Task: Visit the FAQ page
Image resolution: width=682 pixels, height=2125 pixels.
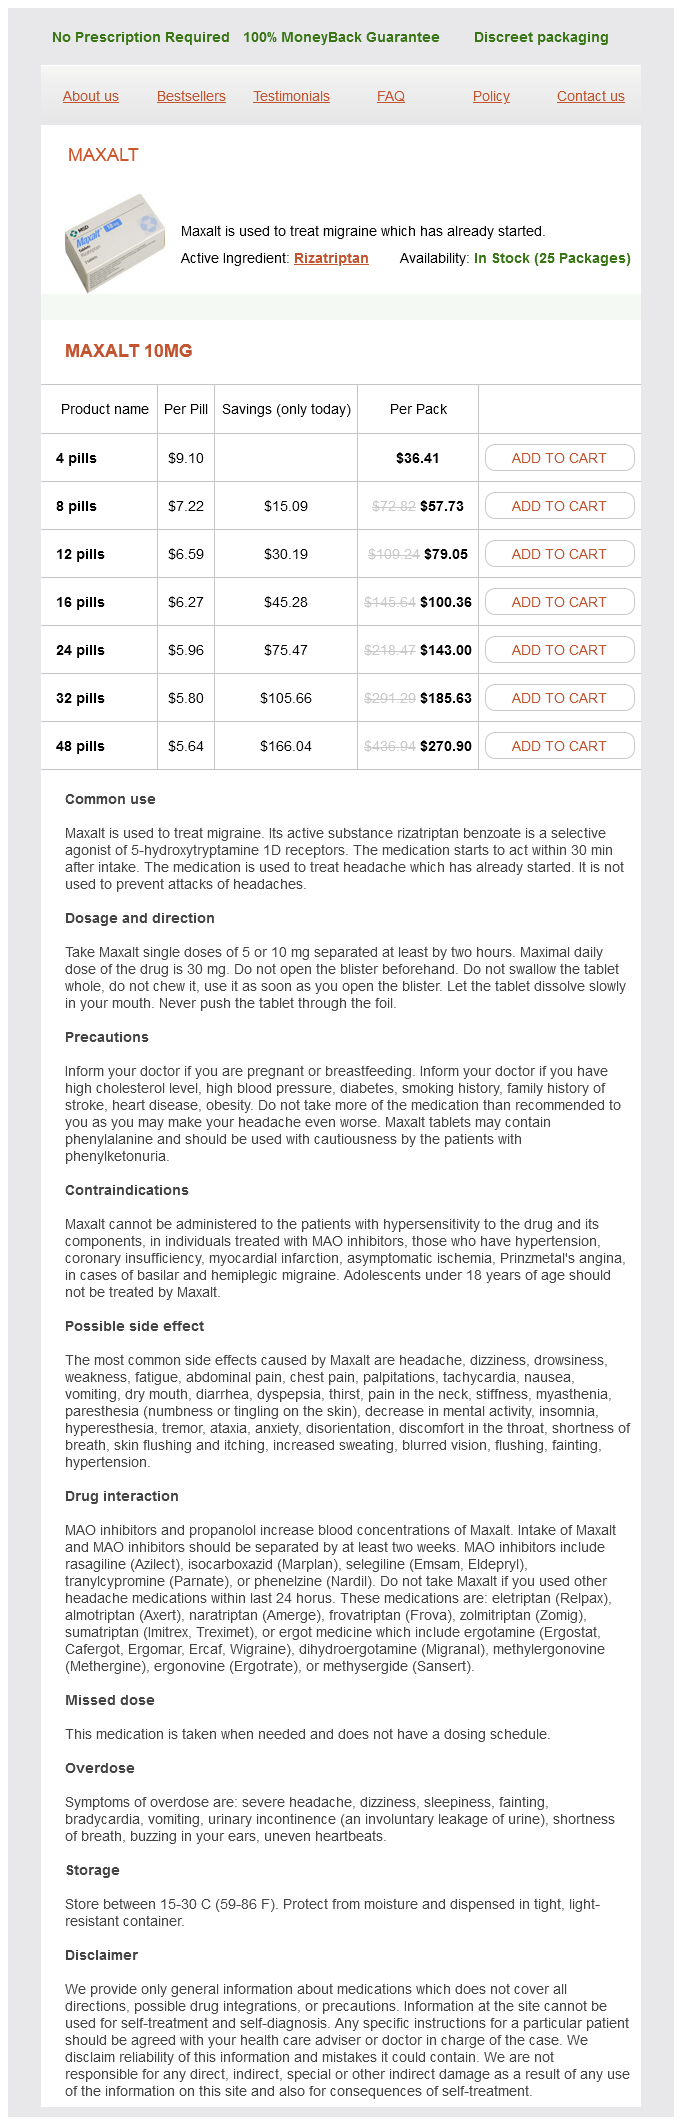Action: coord(391,97)
